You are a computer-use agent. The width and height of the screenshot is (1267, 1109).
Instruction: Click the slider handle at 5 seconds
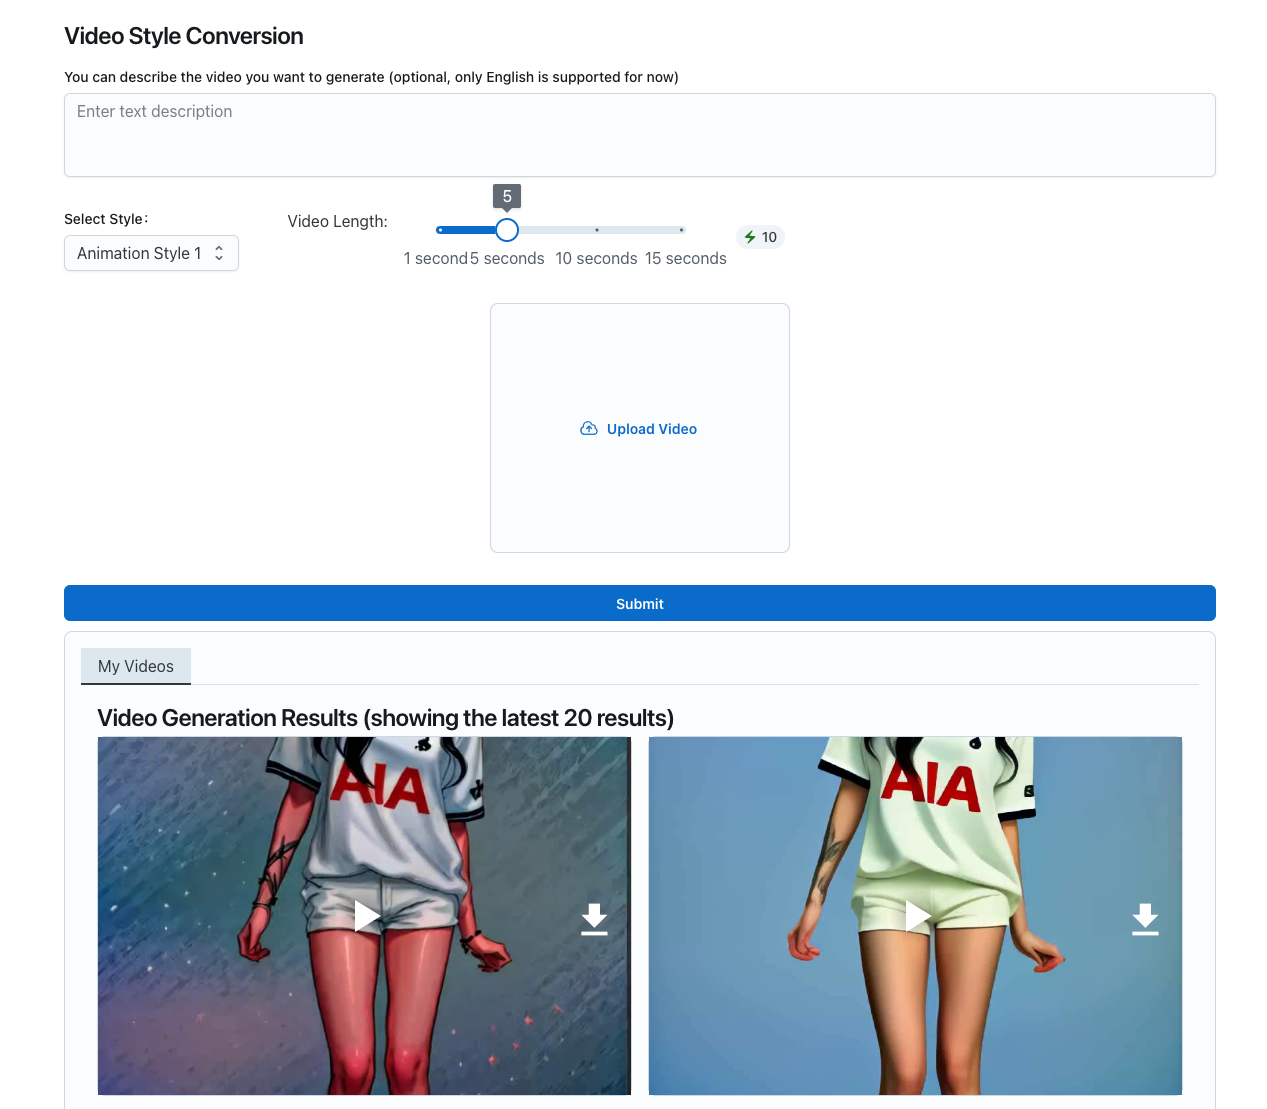tap(507, 230)
